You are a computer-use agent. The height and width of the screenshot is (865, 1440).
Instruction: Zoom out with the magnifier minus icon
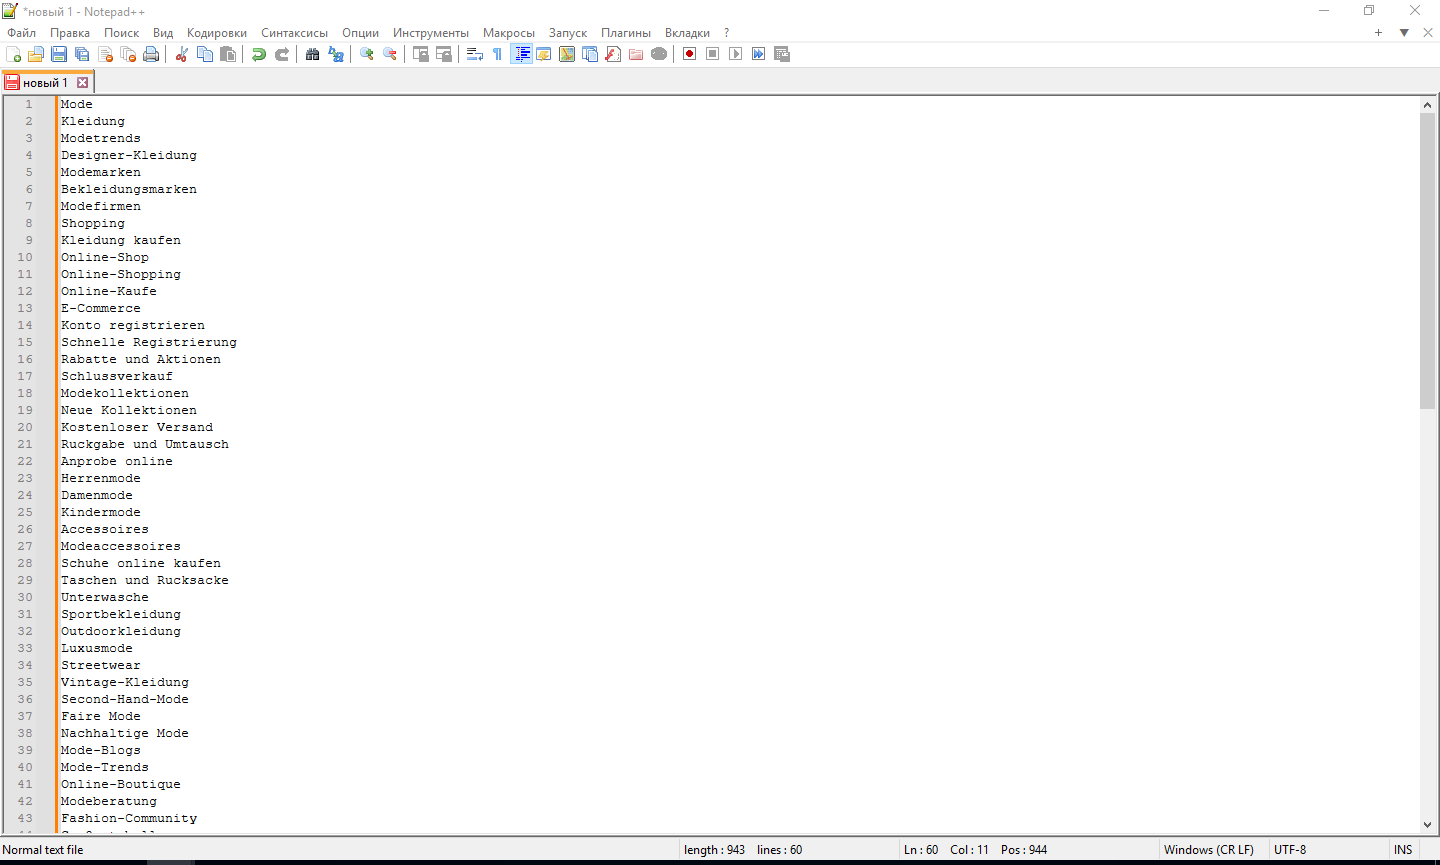click(390, 54)
